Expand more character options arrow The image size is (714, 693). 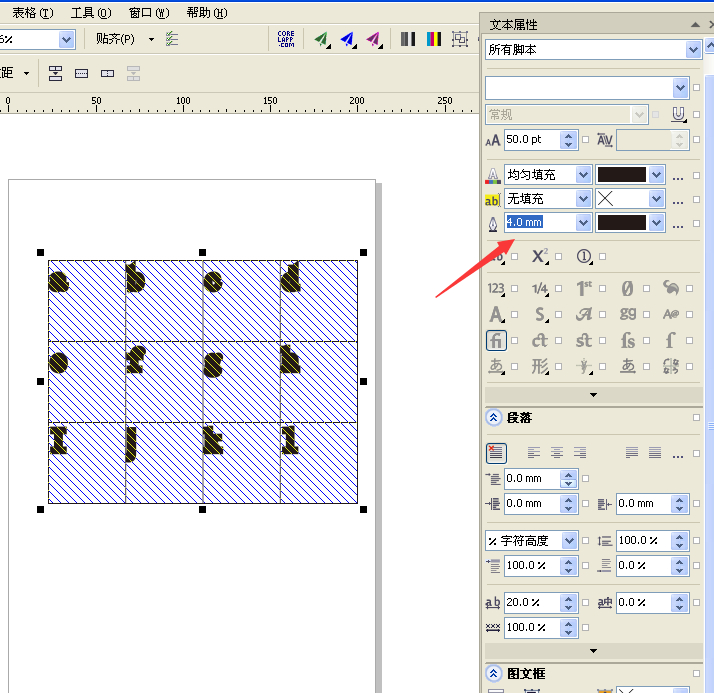click(593, 395)
